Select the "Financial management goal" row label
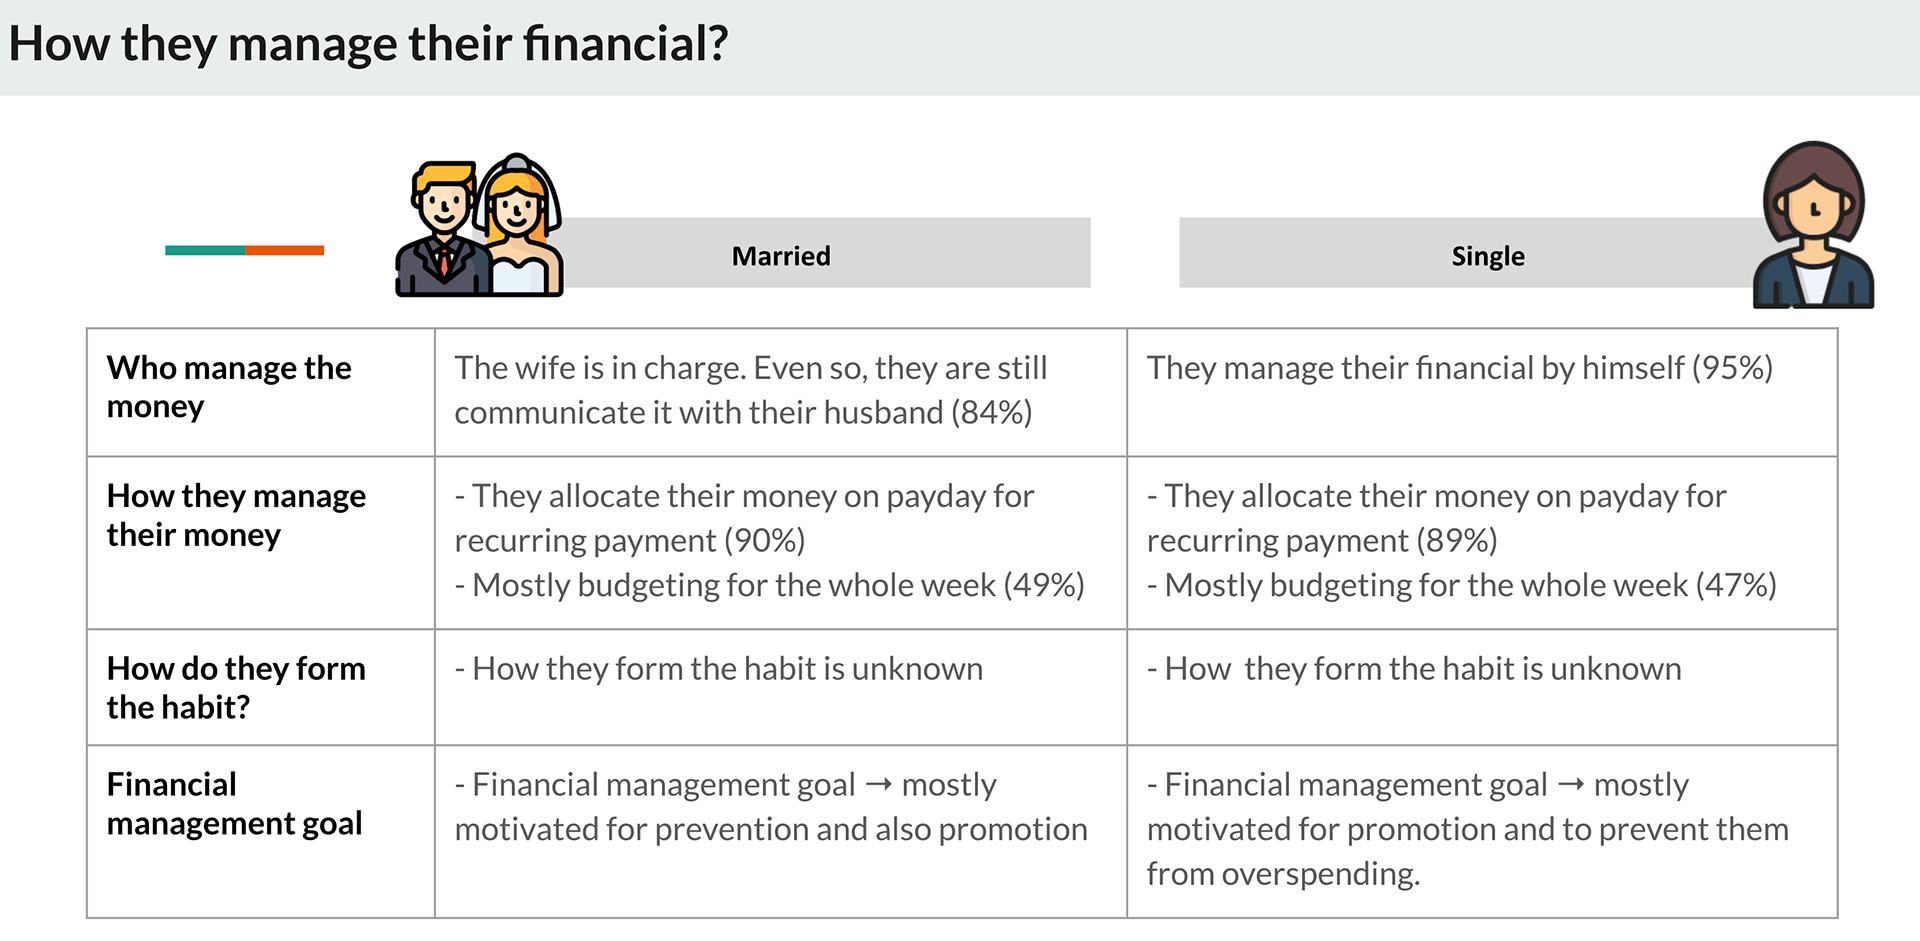The image size is (1920, 941). (x=234, y=803)
